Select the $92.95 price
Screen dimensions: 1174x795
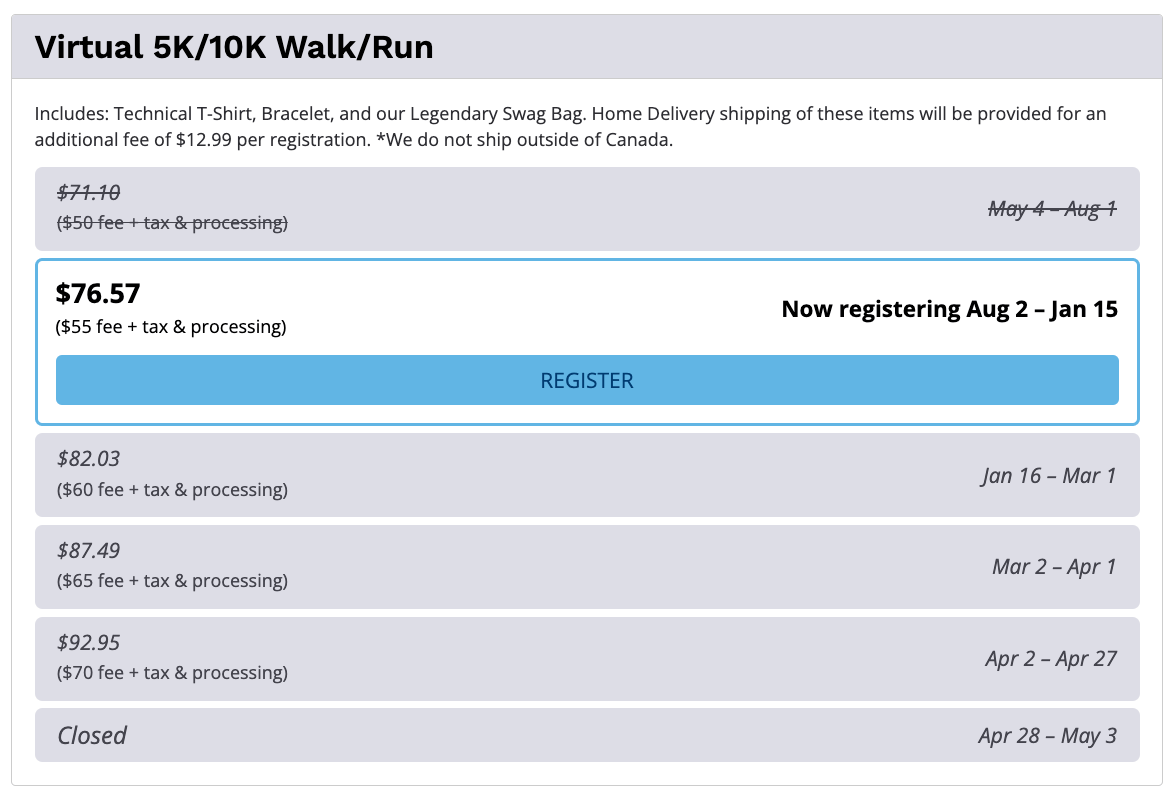click(x=89, y=643)
